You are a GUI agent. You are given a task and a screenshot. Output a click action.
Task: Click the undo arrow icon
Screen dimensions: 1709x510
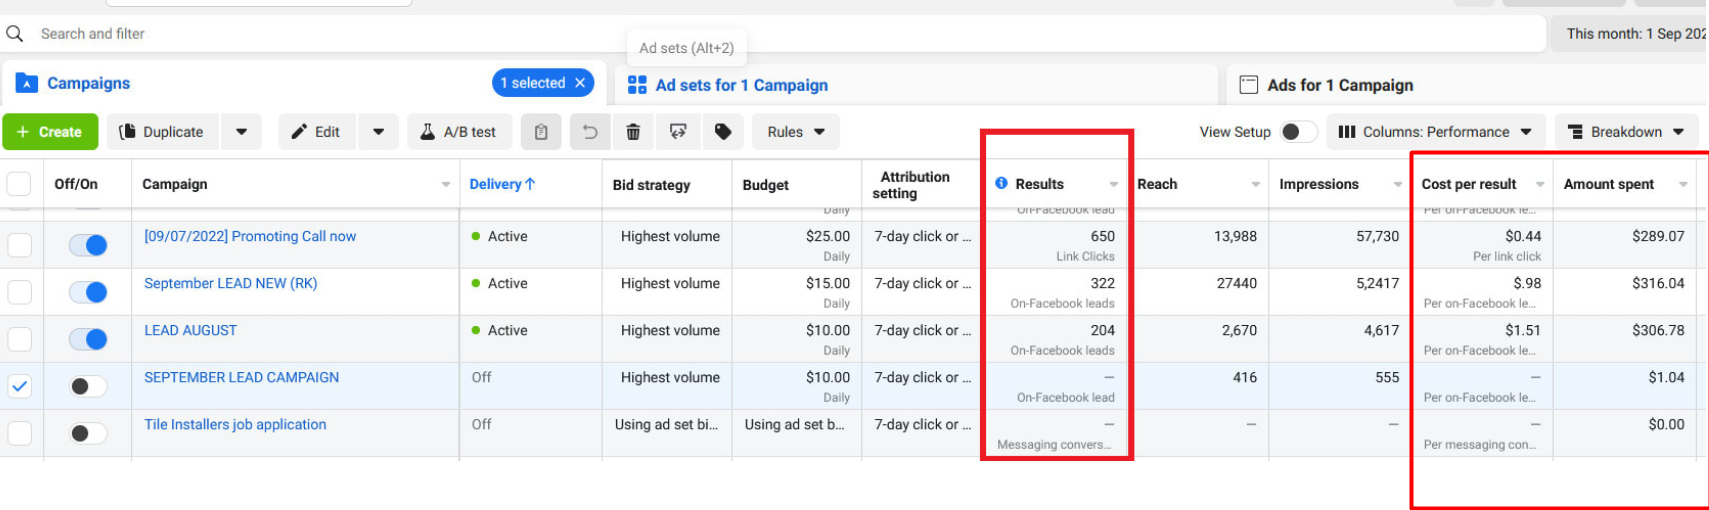(x=590, y=132)
